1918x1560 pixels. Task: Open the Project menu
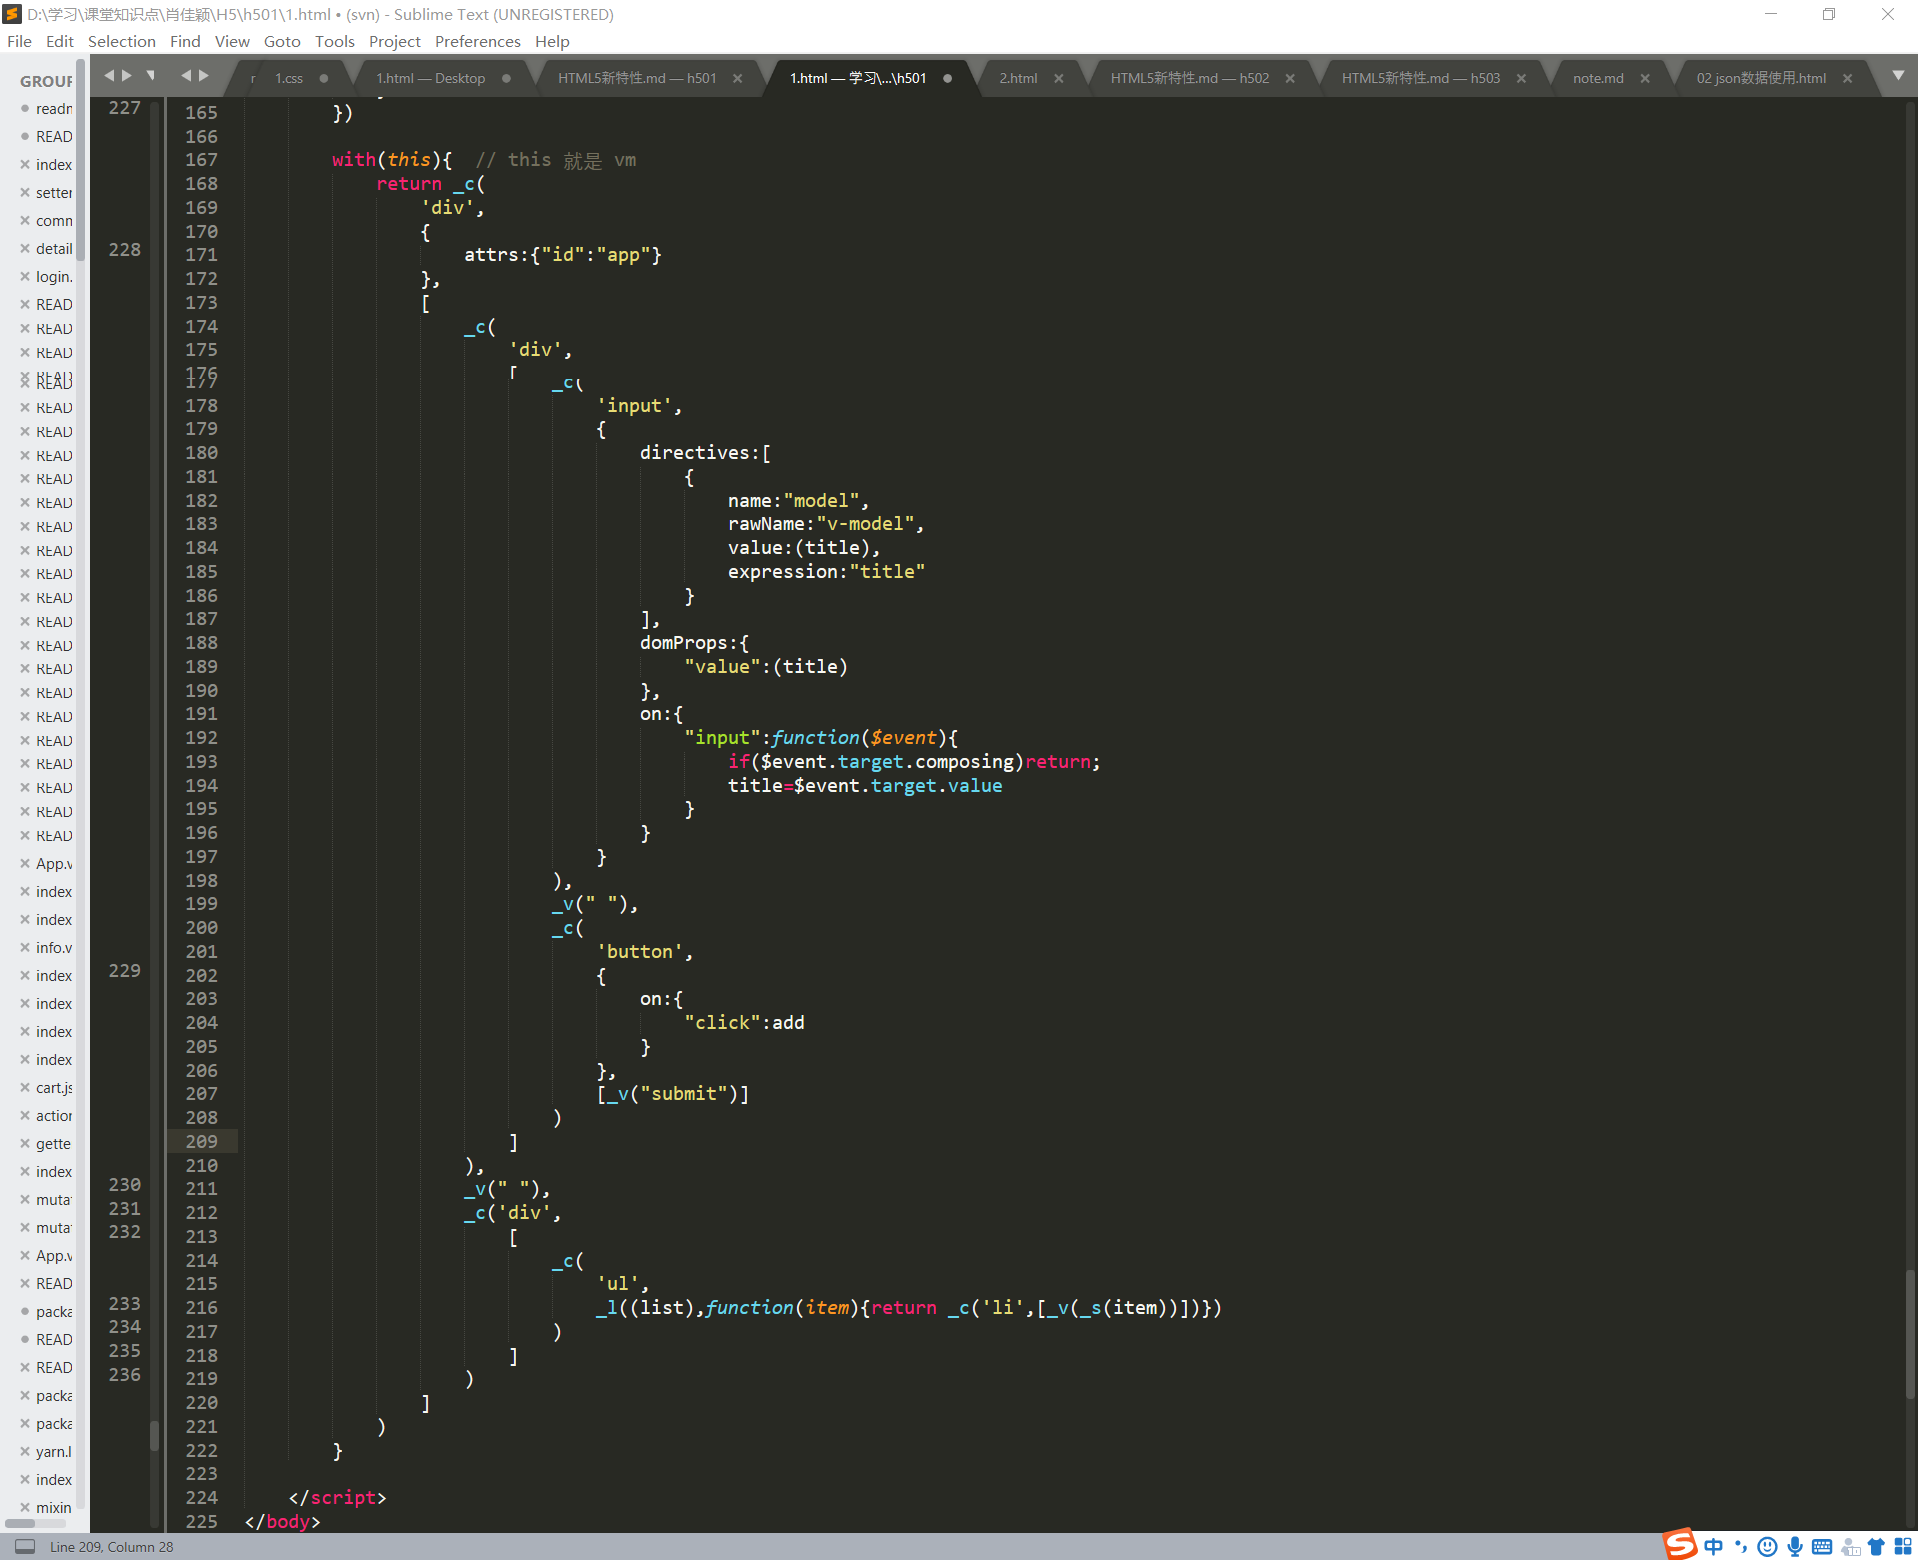pyautogui.click(x=394, y=41)
